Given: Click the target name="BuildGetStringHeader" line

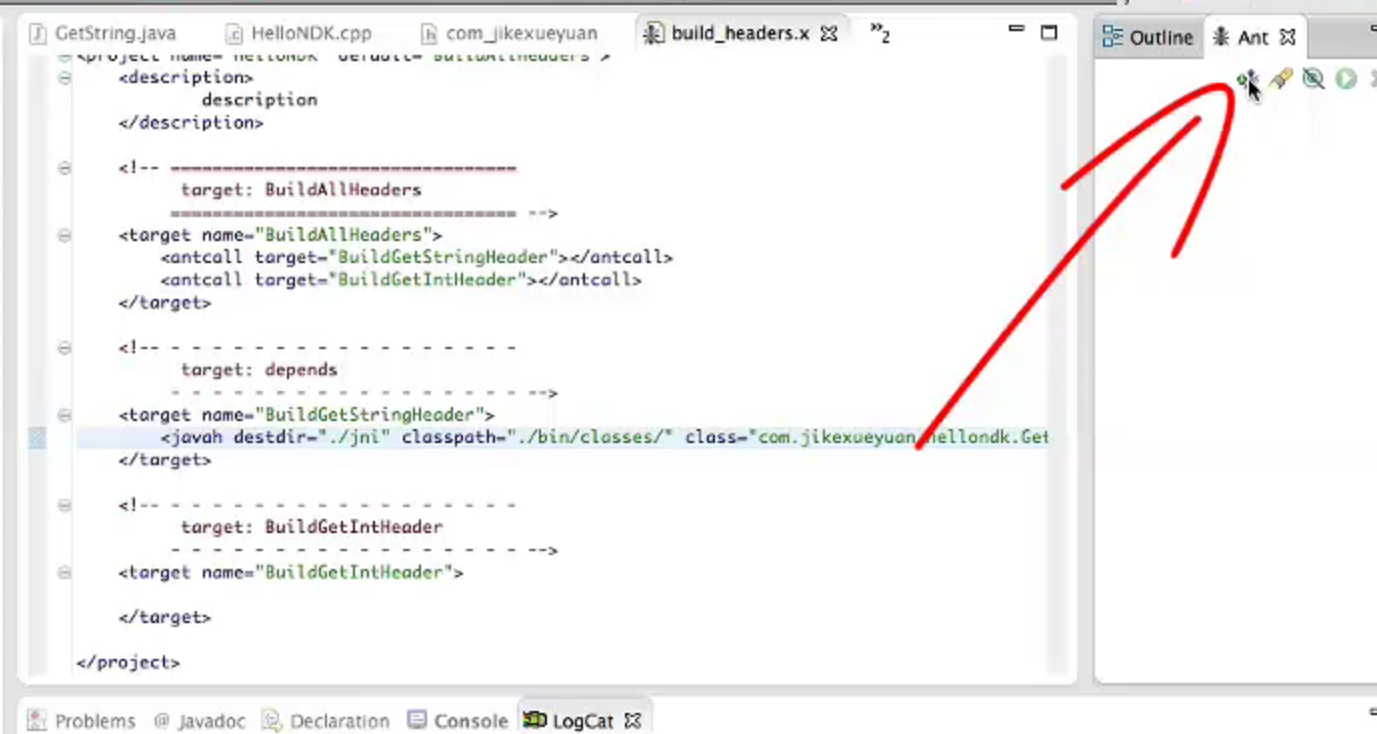Looking at the screenshot, I should point(306,414).
